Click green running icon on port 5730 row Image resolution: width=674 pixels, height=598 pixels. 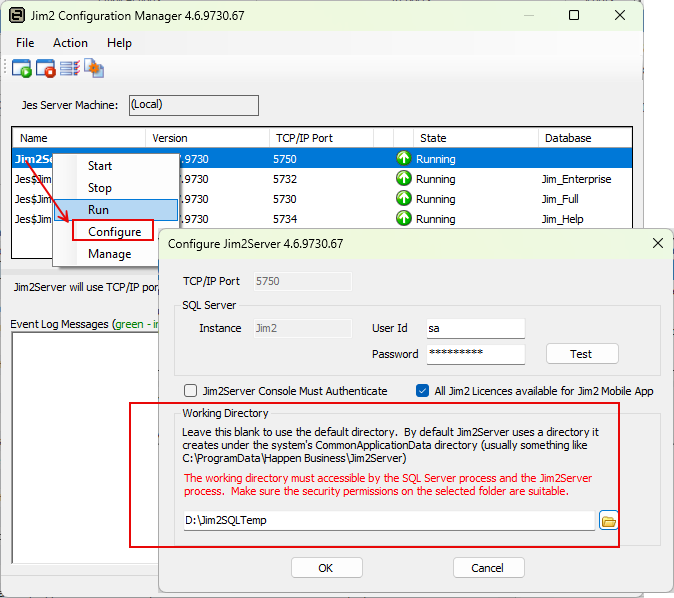pyautogui.click(x=404, y=199)
